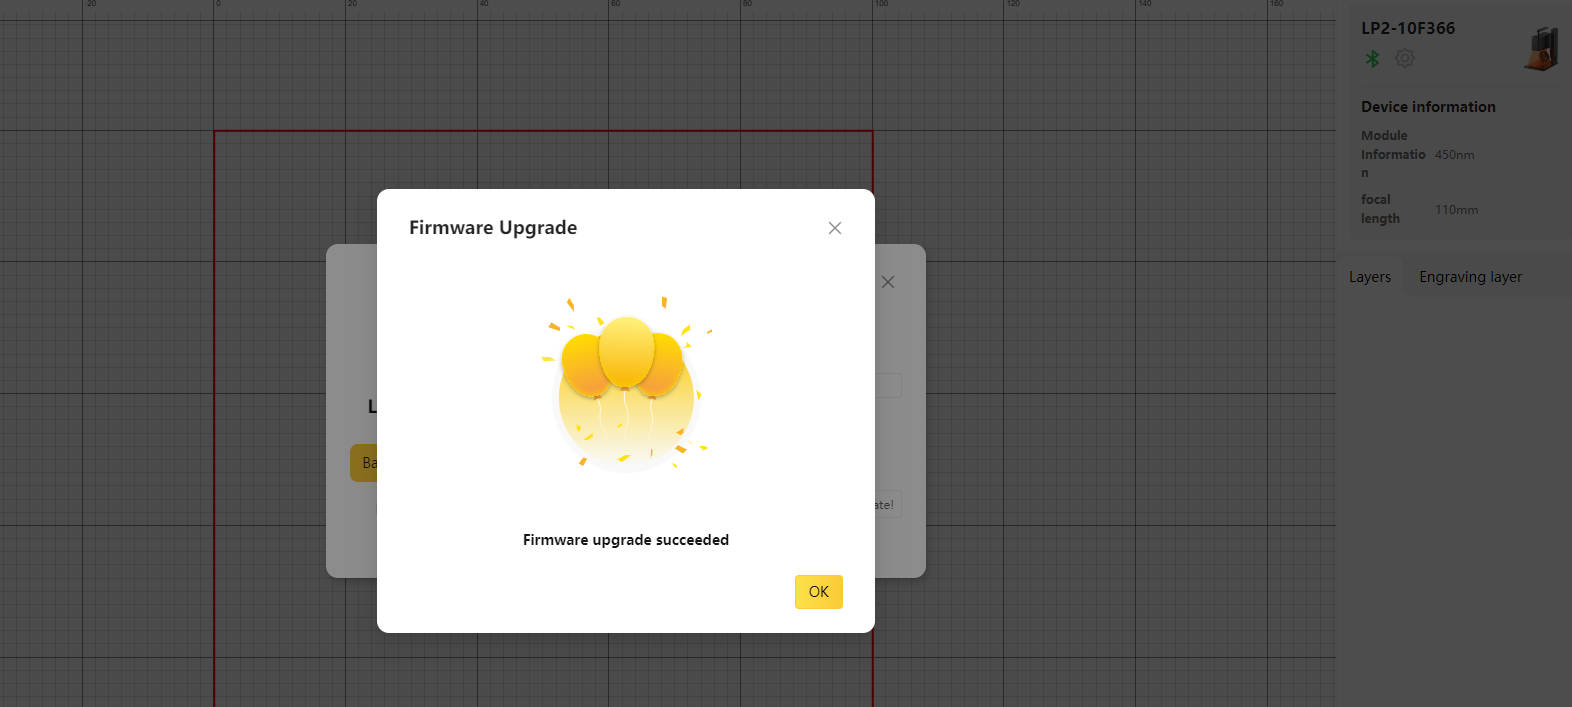Click the 'Device information' heading
Image resolution: width=1572 pixels, height=707 pixels.
click(1427, 107)
